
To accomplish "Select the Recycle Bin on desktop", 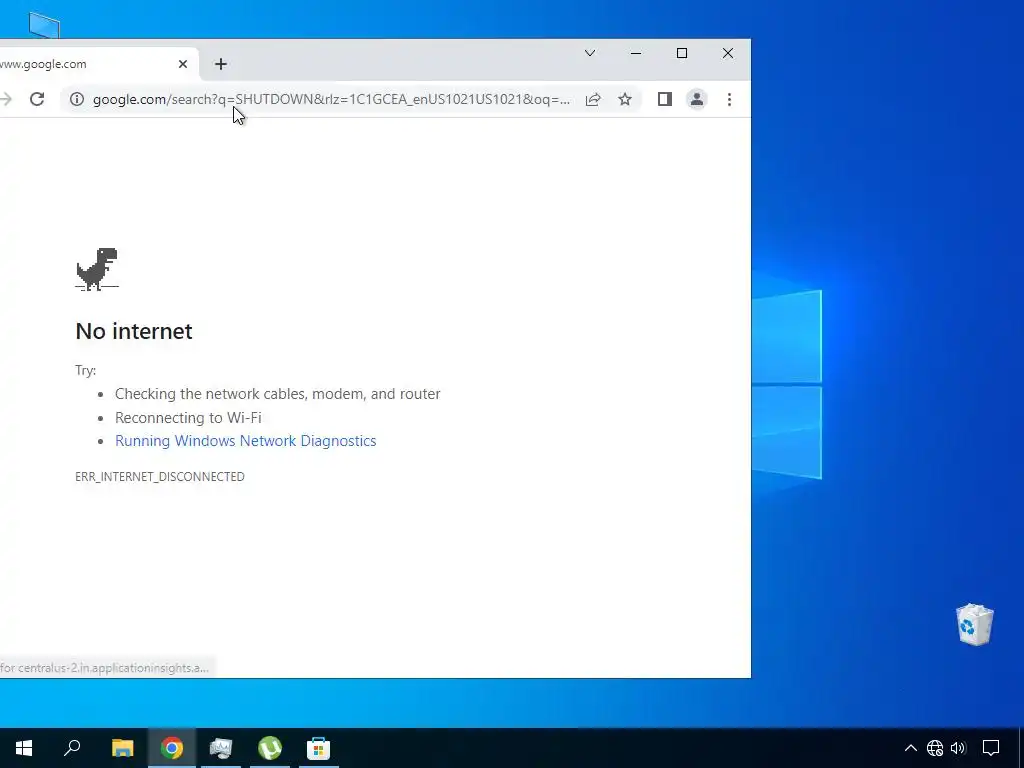I will (x=974, y=624).
